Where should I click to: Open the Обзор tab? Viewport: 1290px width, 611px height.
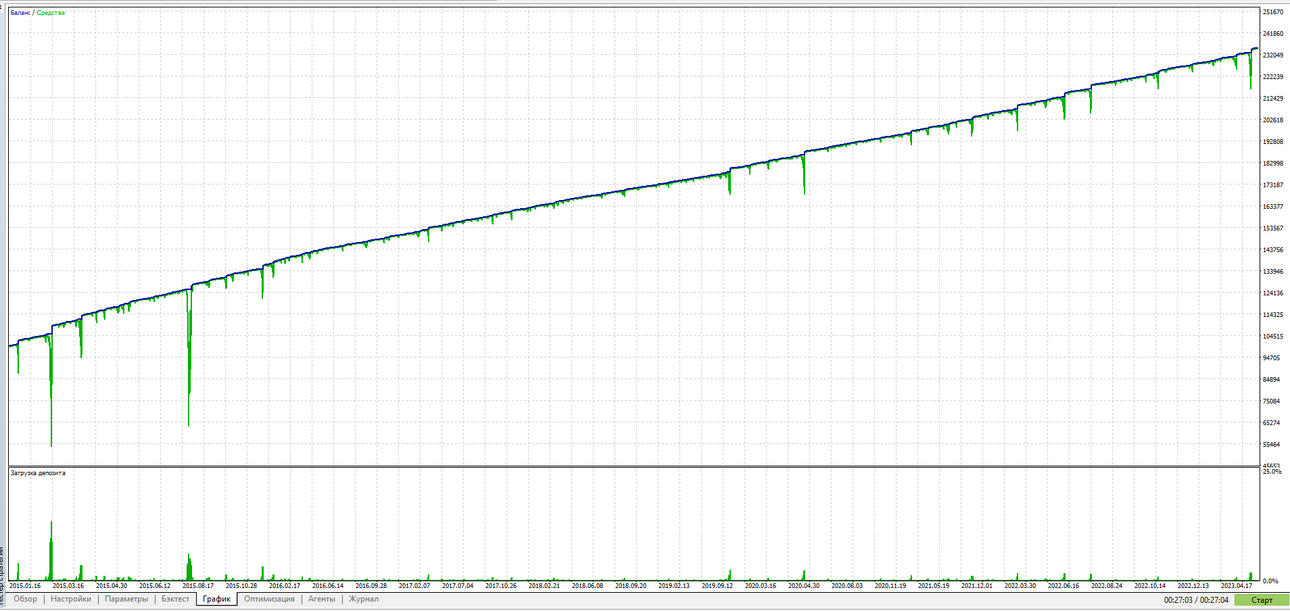(x=25, y=599)
